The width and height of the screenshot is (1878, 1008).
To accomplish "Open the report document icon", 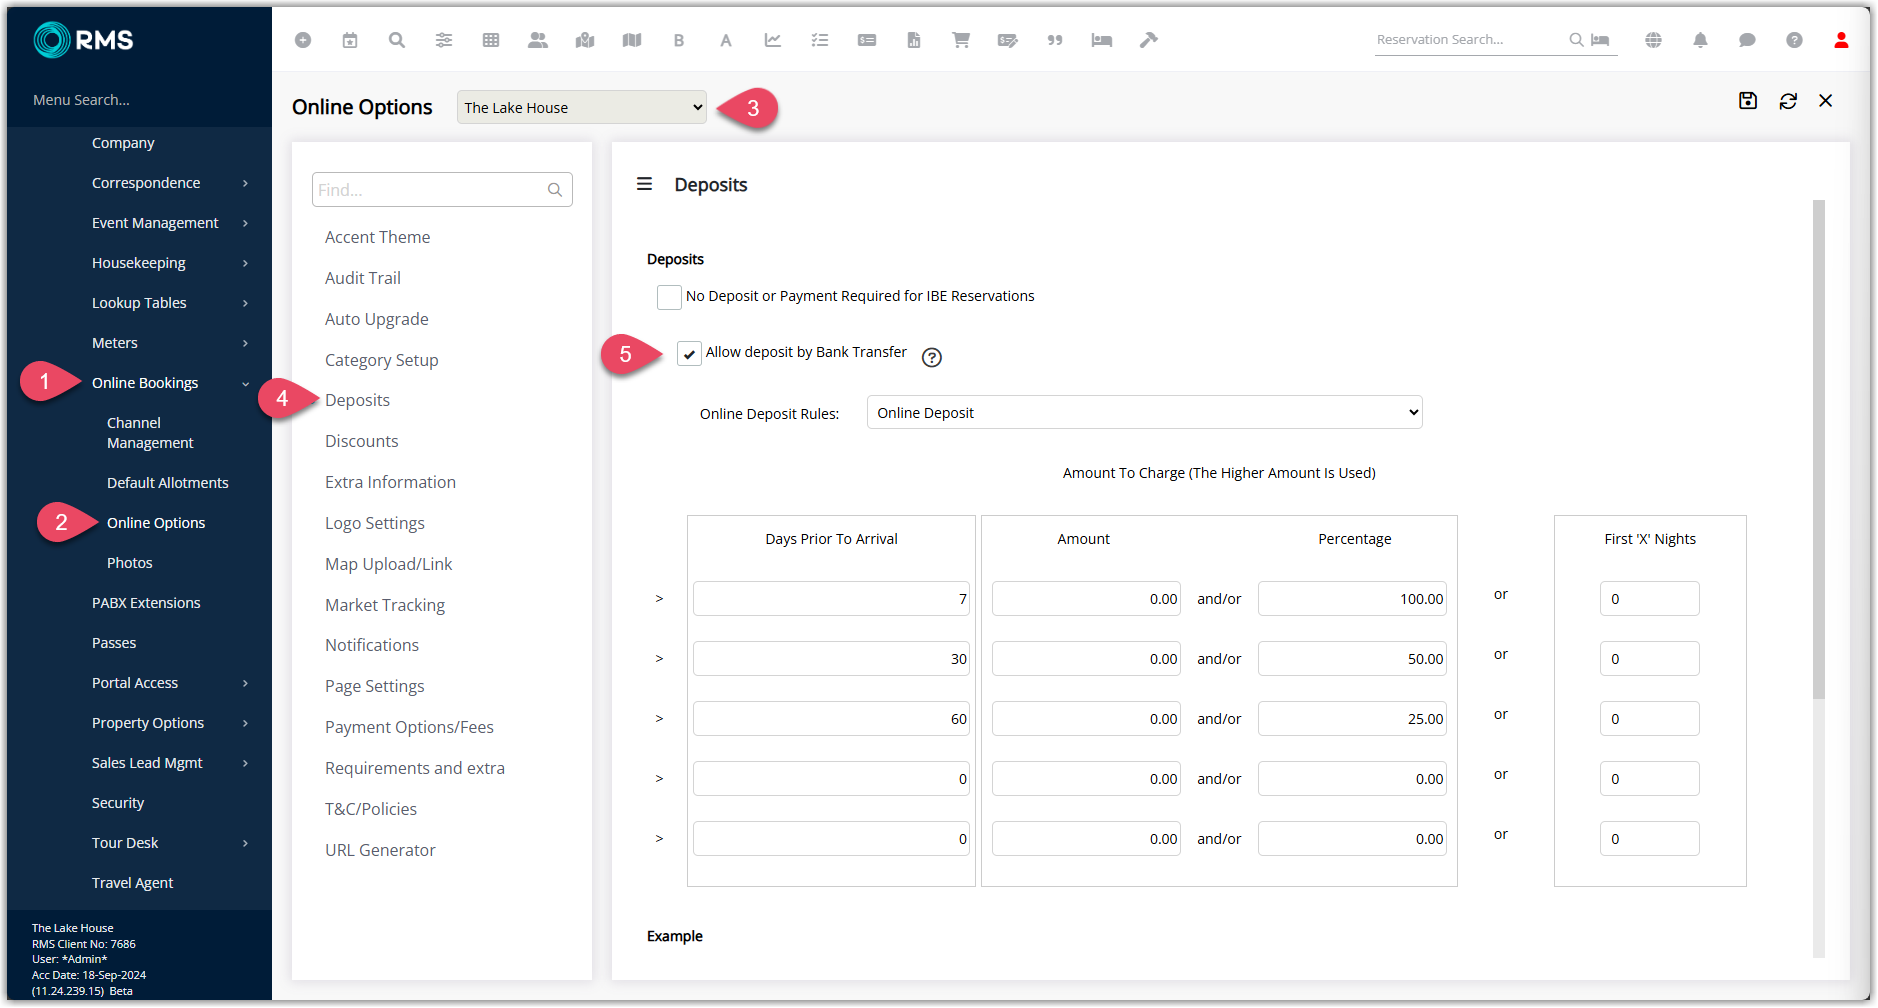I will click(x=914, y=40).
